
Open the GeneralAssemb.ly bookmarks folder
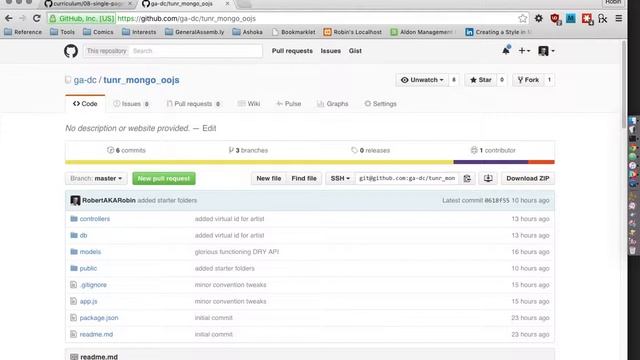(x=195, y=32)
